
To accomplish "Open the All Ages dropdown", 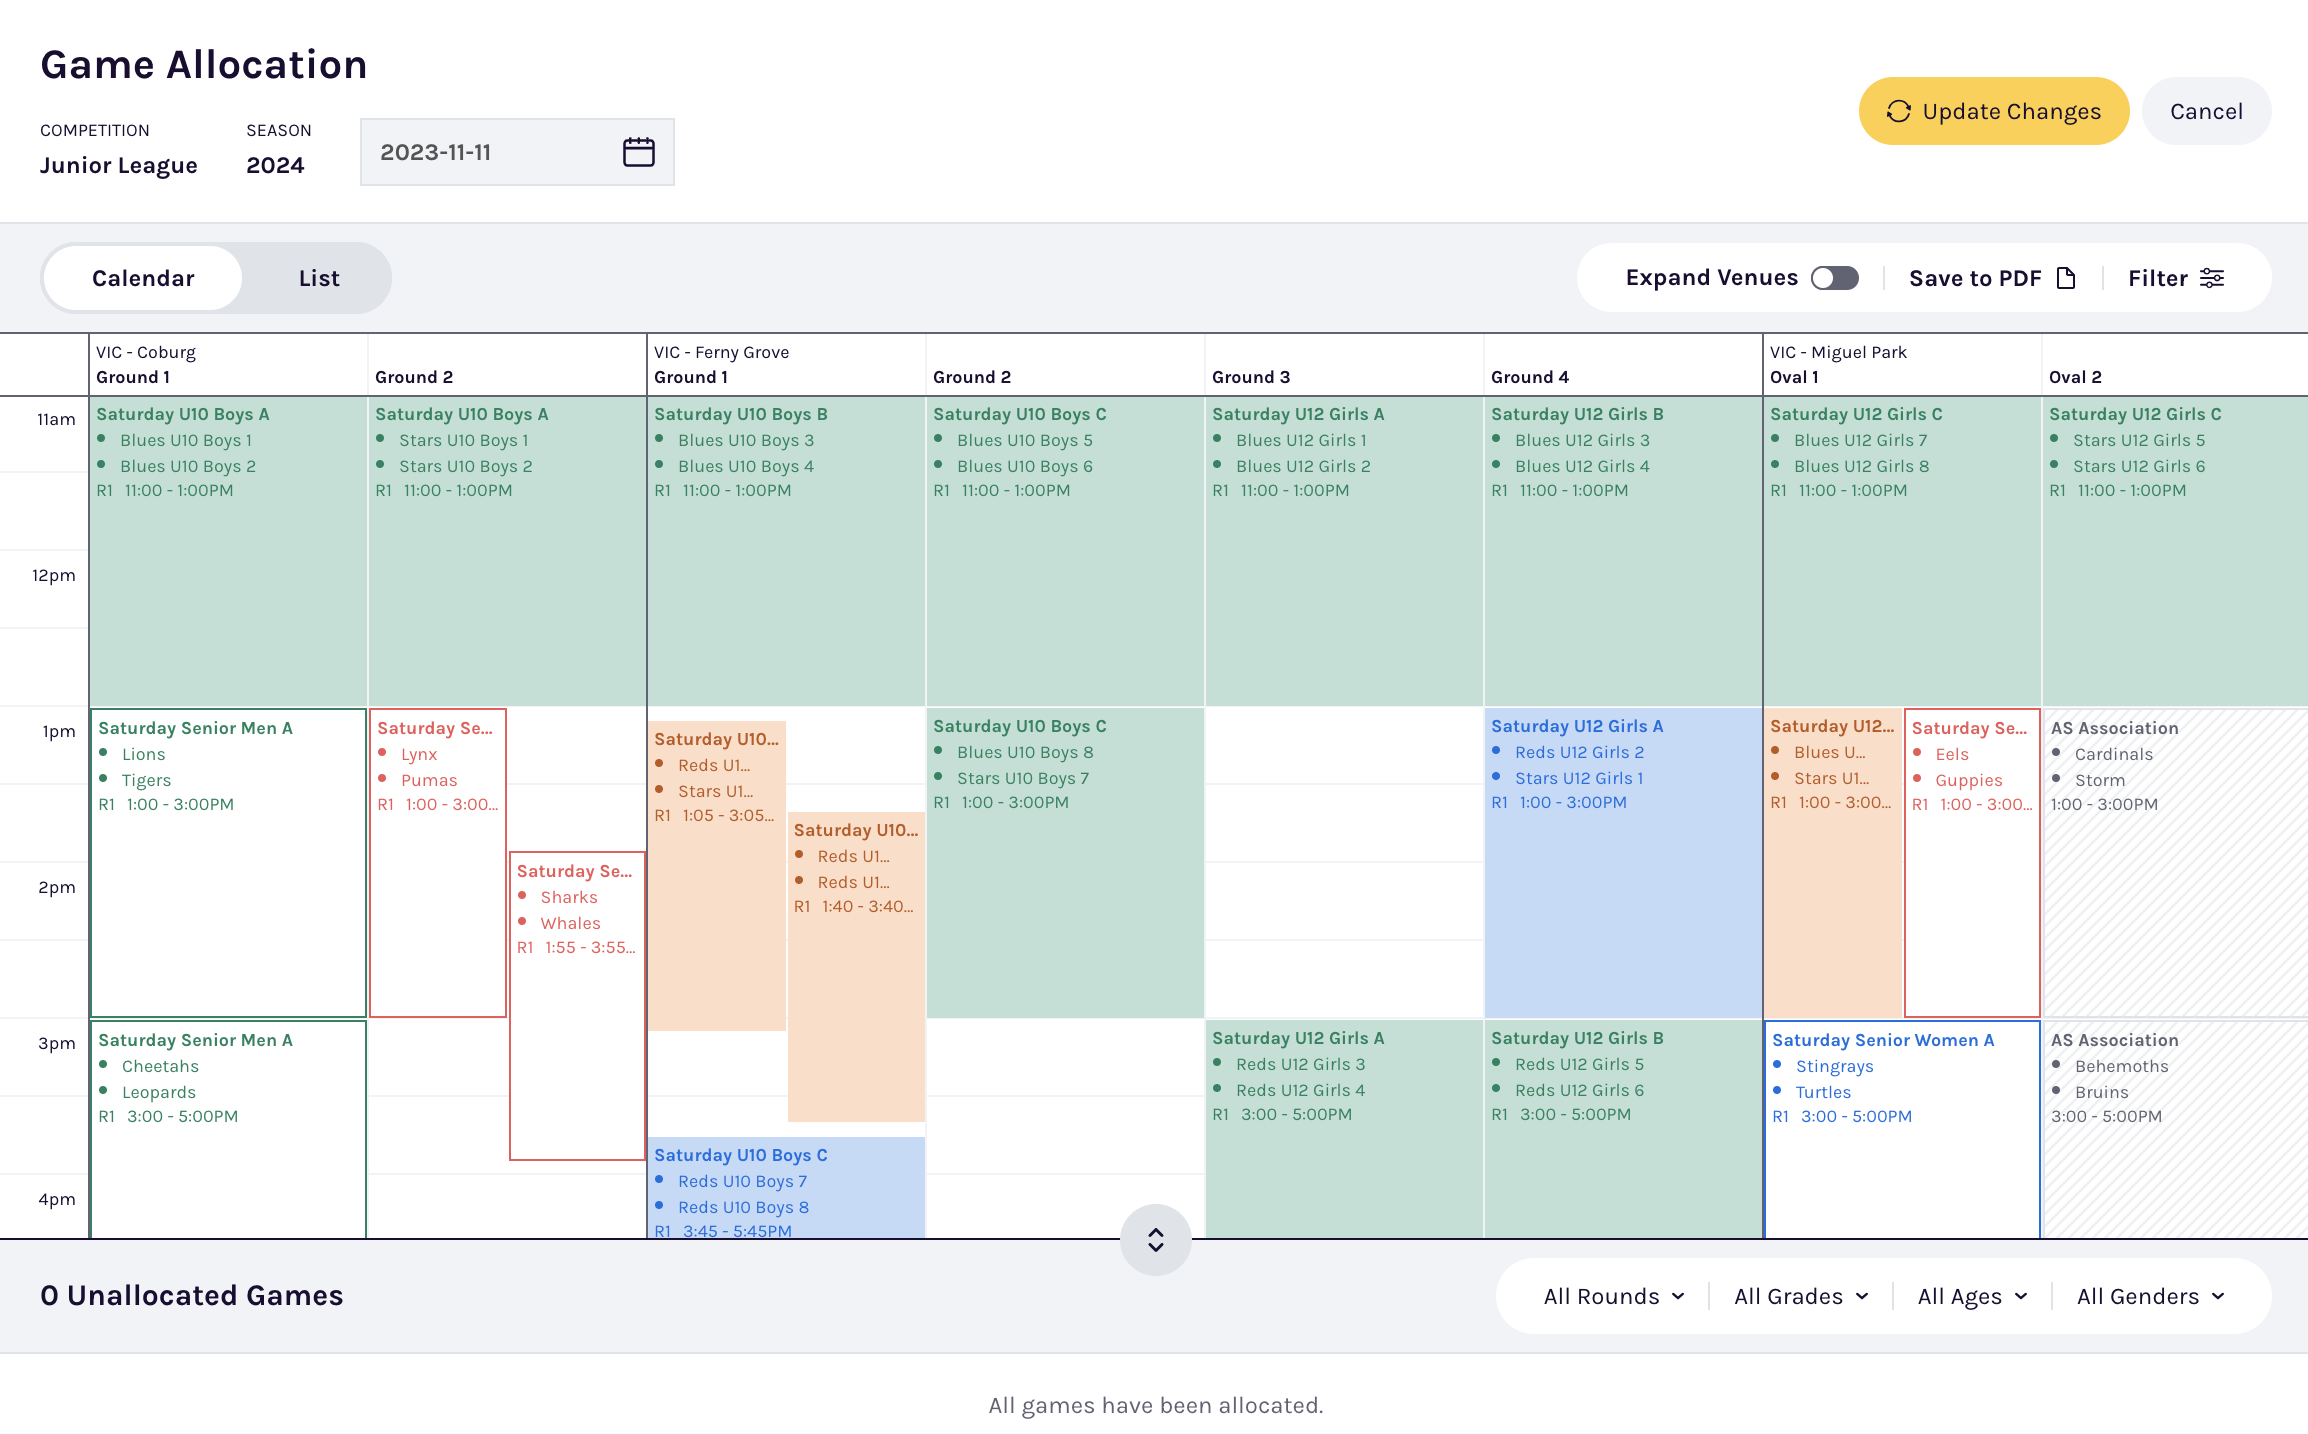I will click(1971, 1296).
